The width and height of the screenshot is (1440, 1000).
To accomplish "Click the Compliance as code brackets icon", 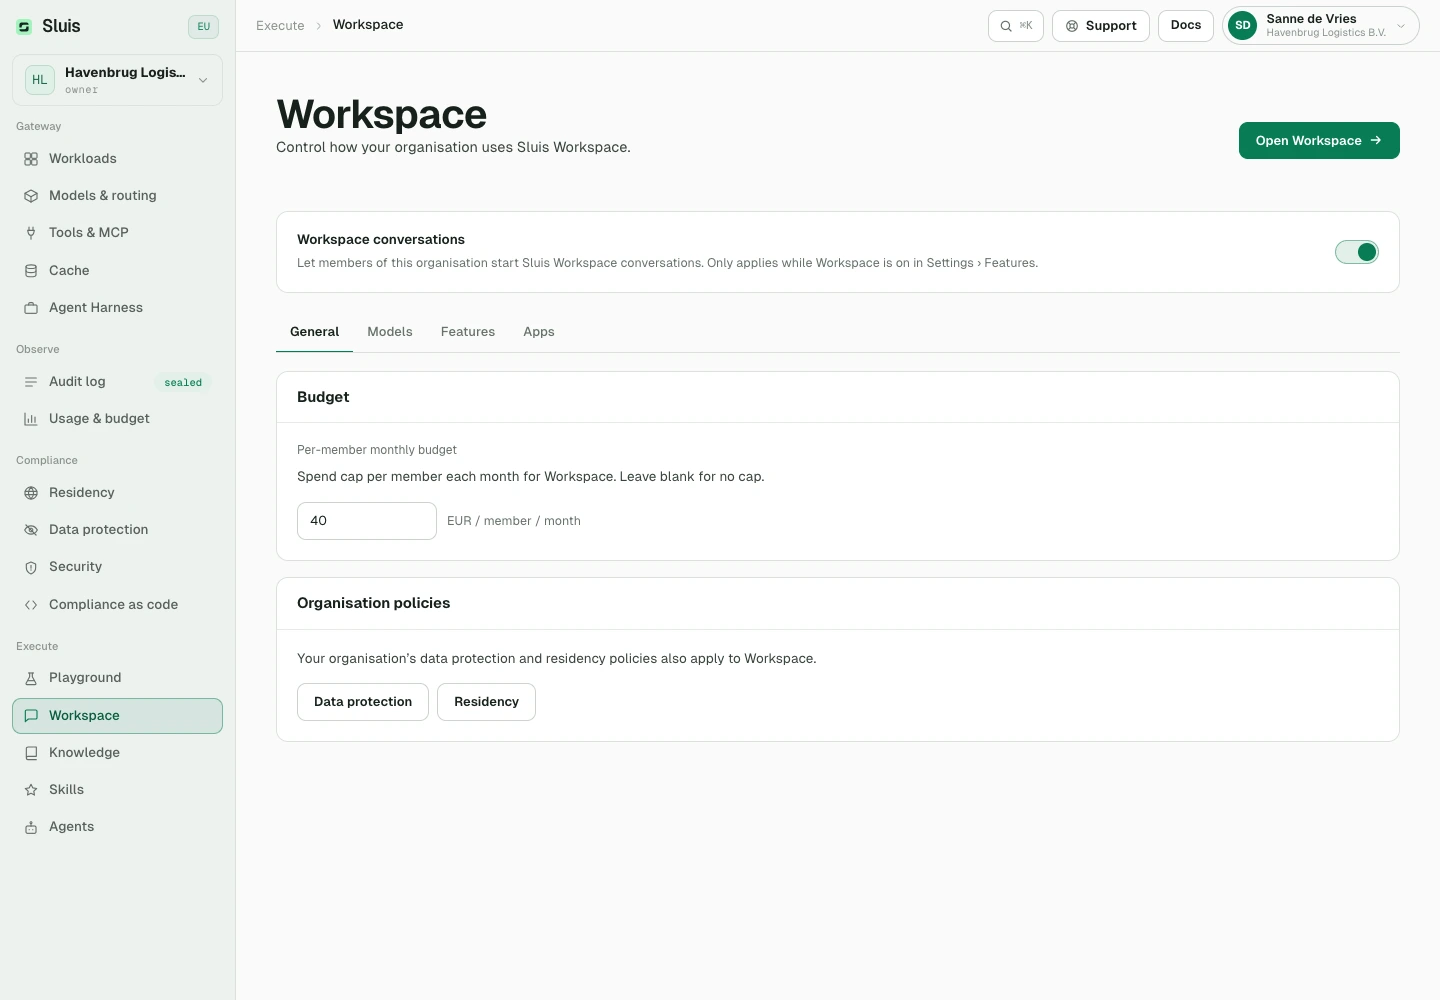I will point(31,605).
